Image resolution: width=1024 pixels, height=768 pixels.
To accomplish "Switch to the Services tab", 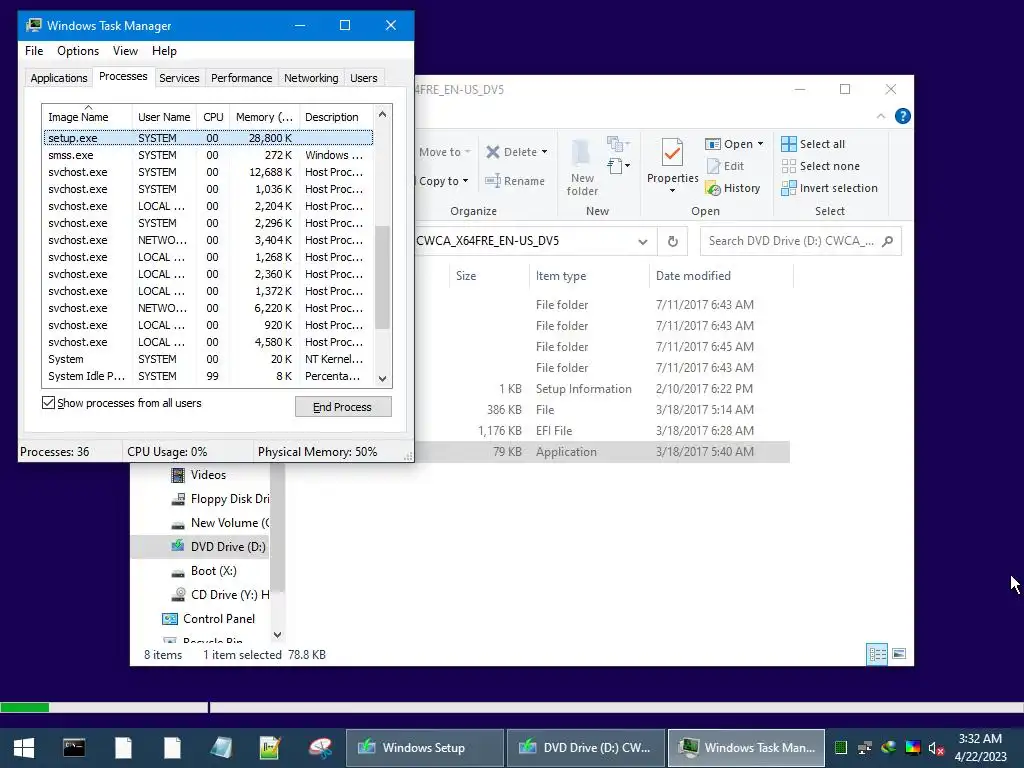I will tap(179, 78).
